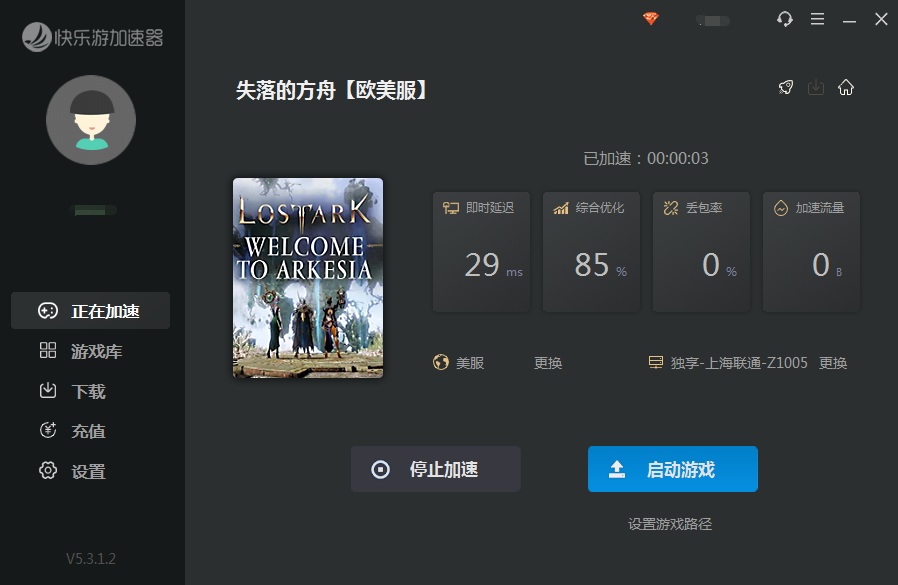Click 更换 next to 美服 region

coord(548,363)
